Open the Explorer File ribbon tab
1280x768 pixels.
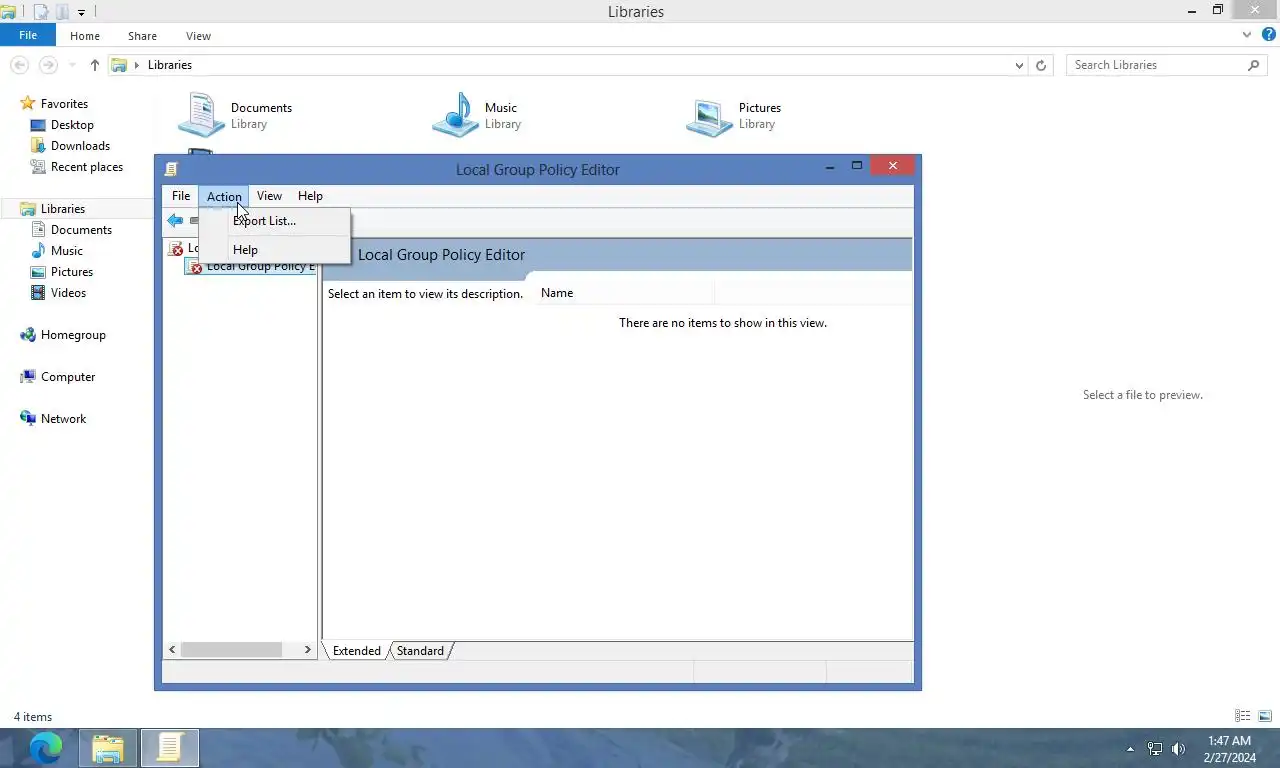[28, 35]
